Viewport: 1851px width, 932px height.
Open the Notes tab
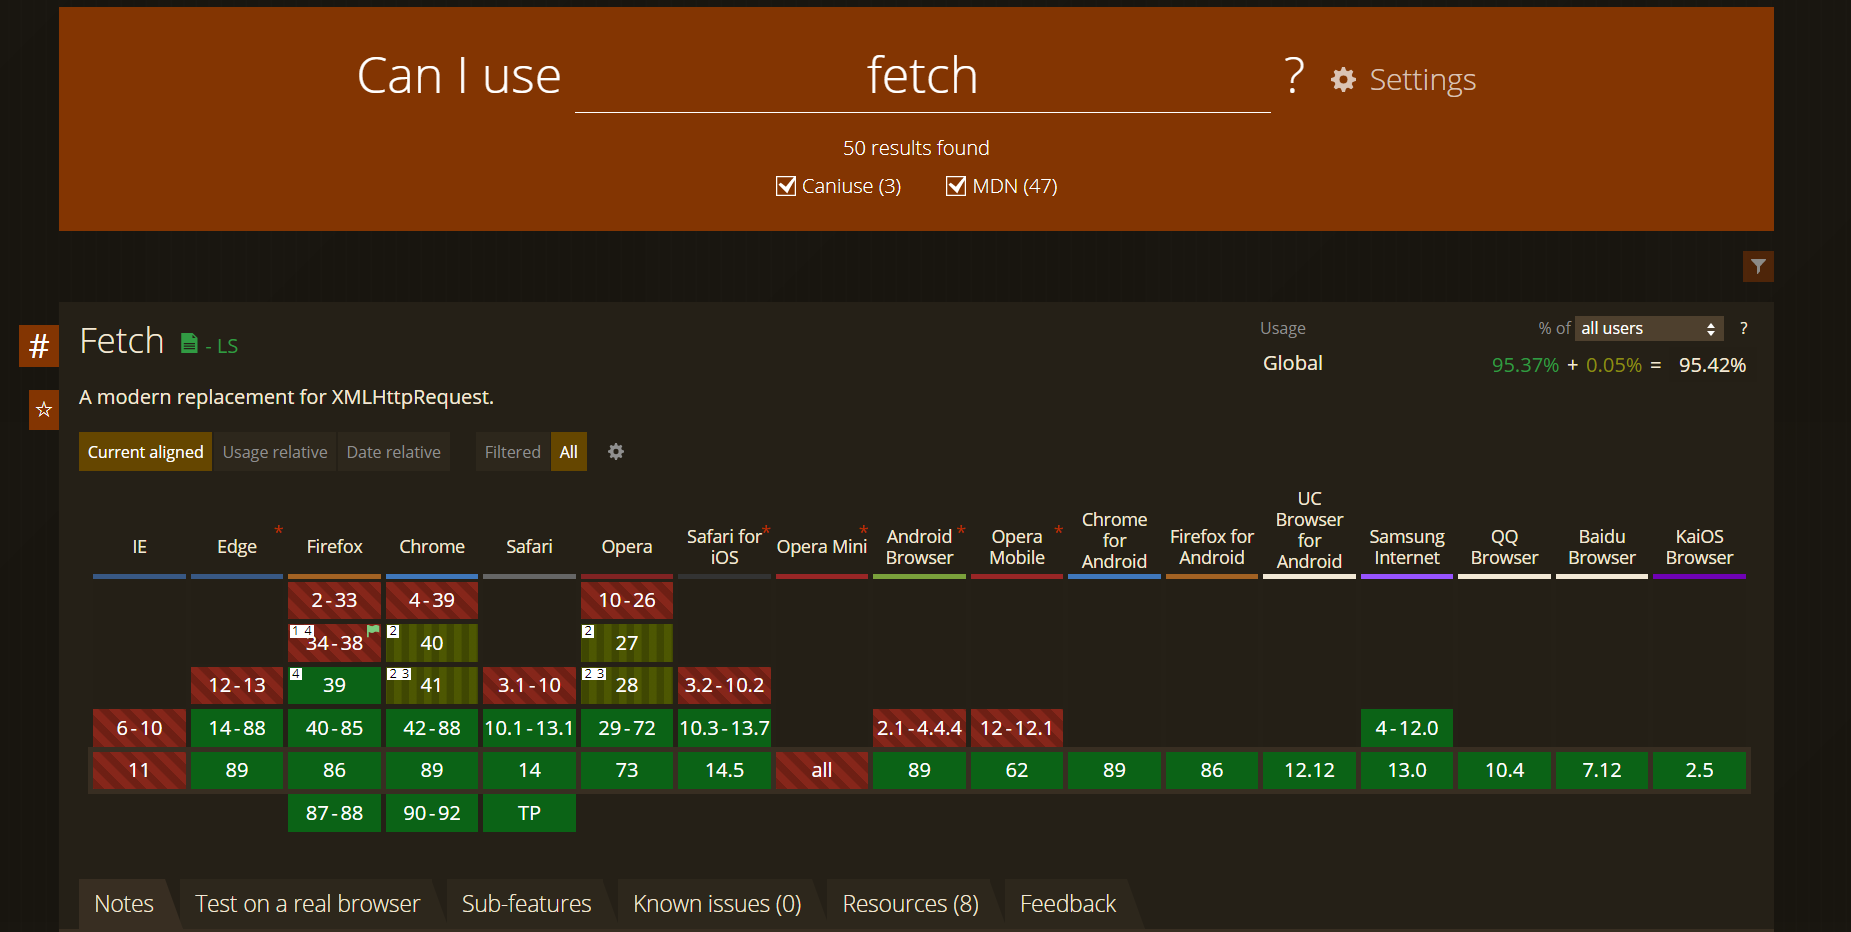(124, 904)
